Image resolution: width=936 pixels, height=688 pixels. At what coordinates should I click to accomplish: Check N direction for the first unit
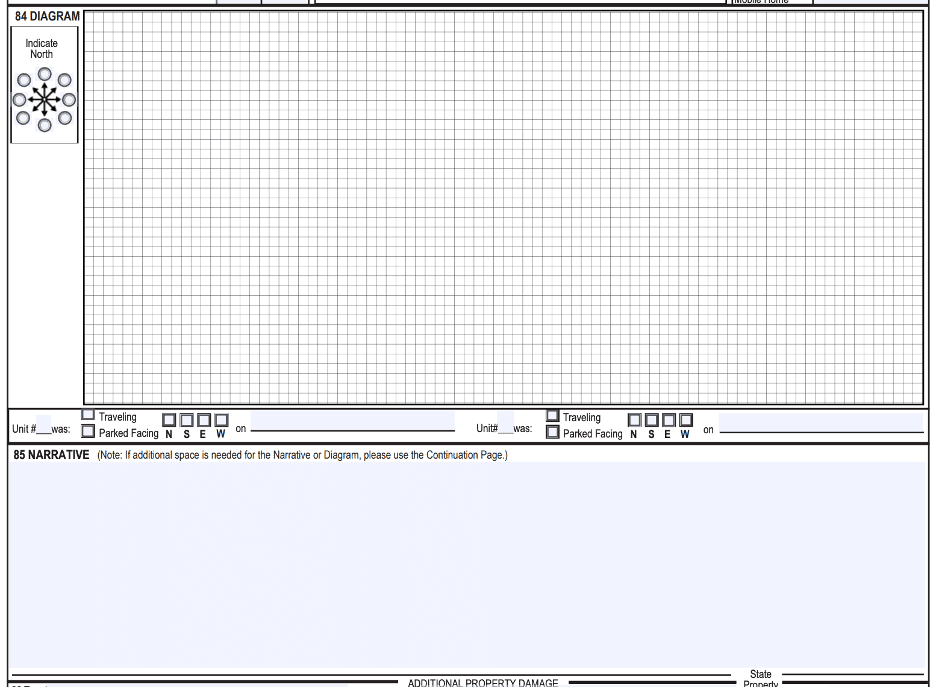170,420
